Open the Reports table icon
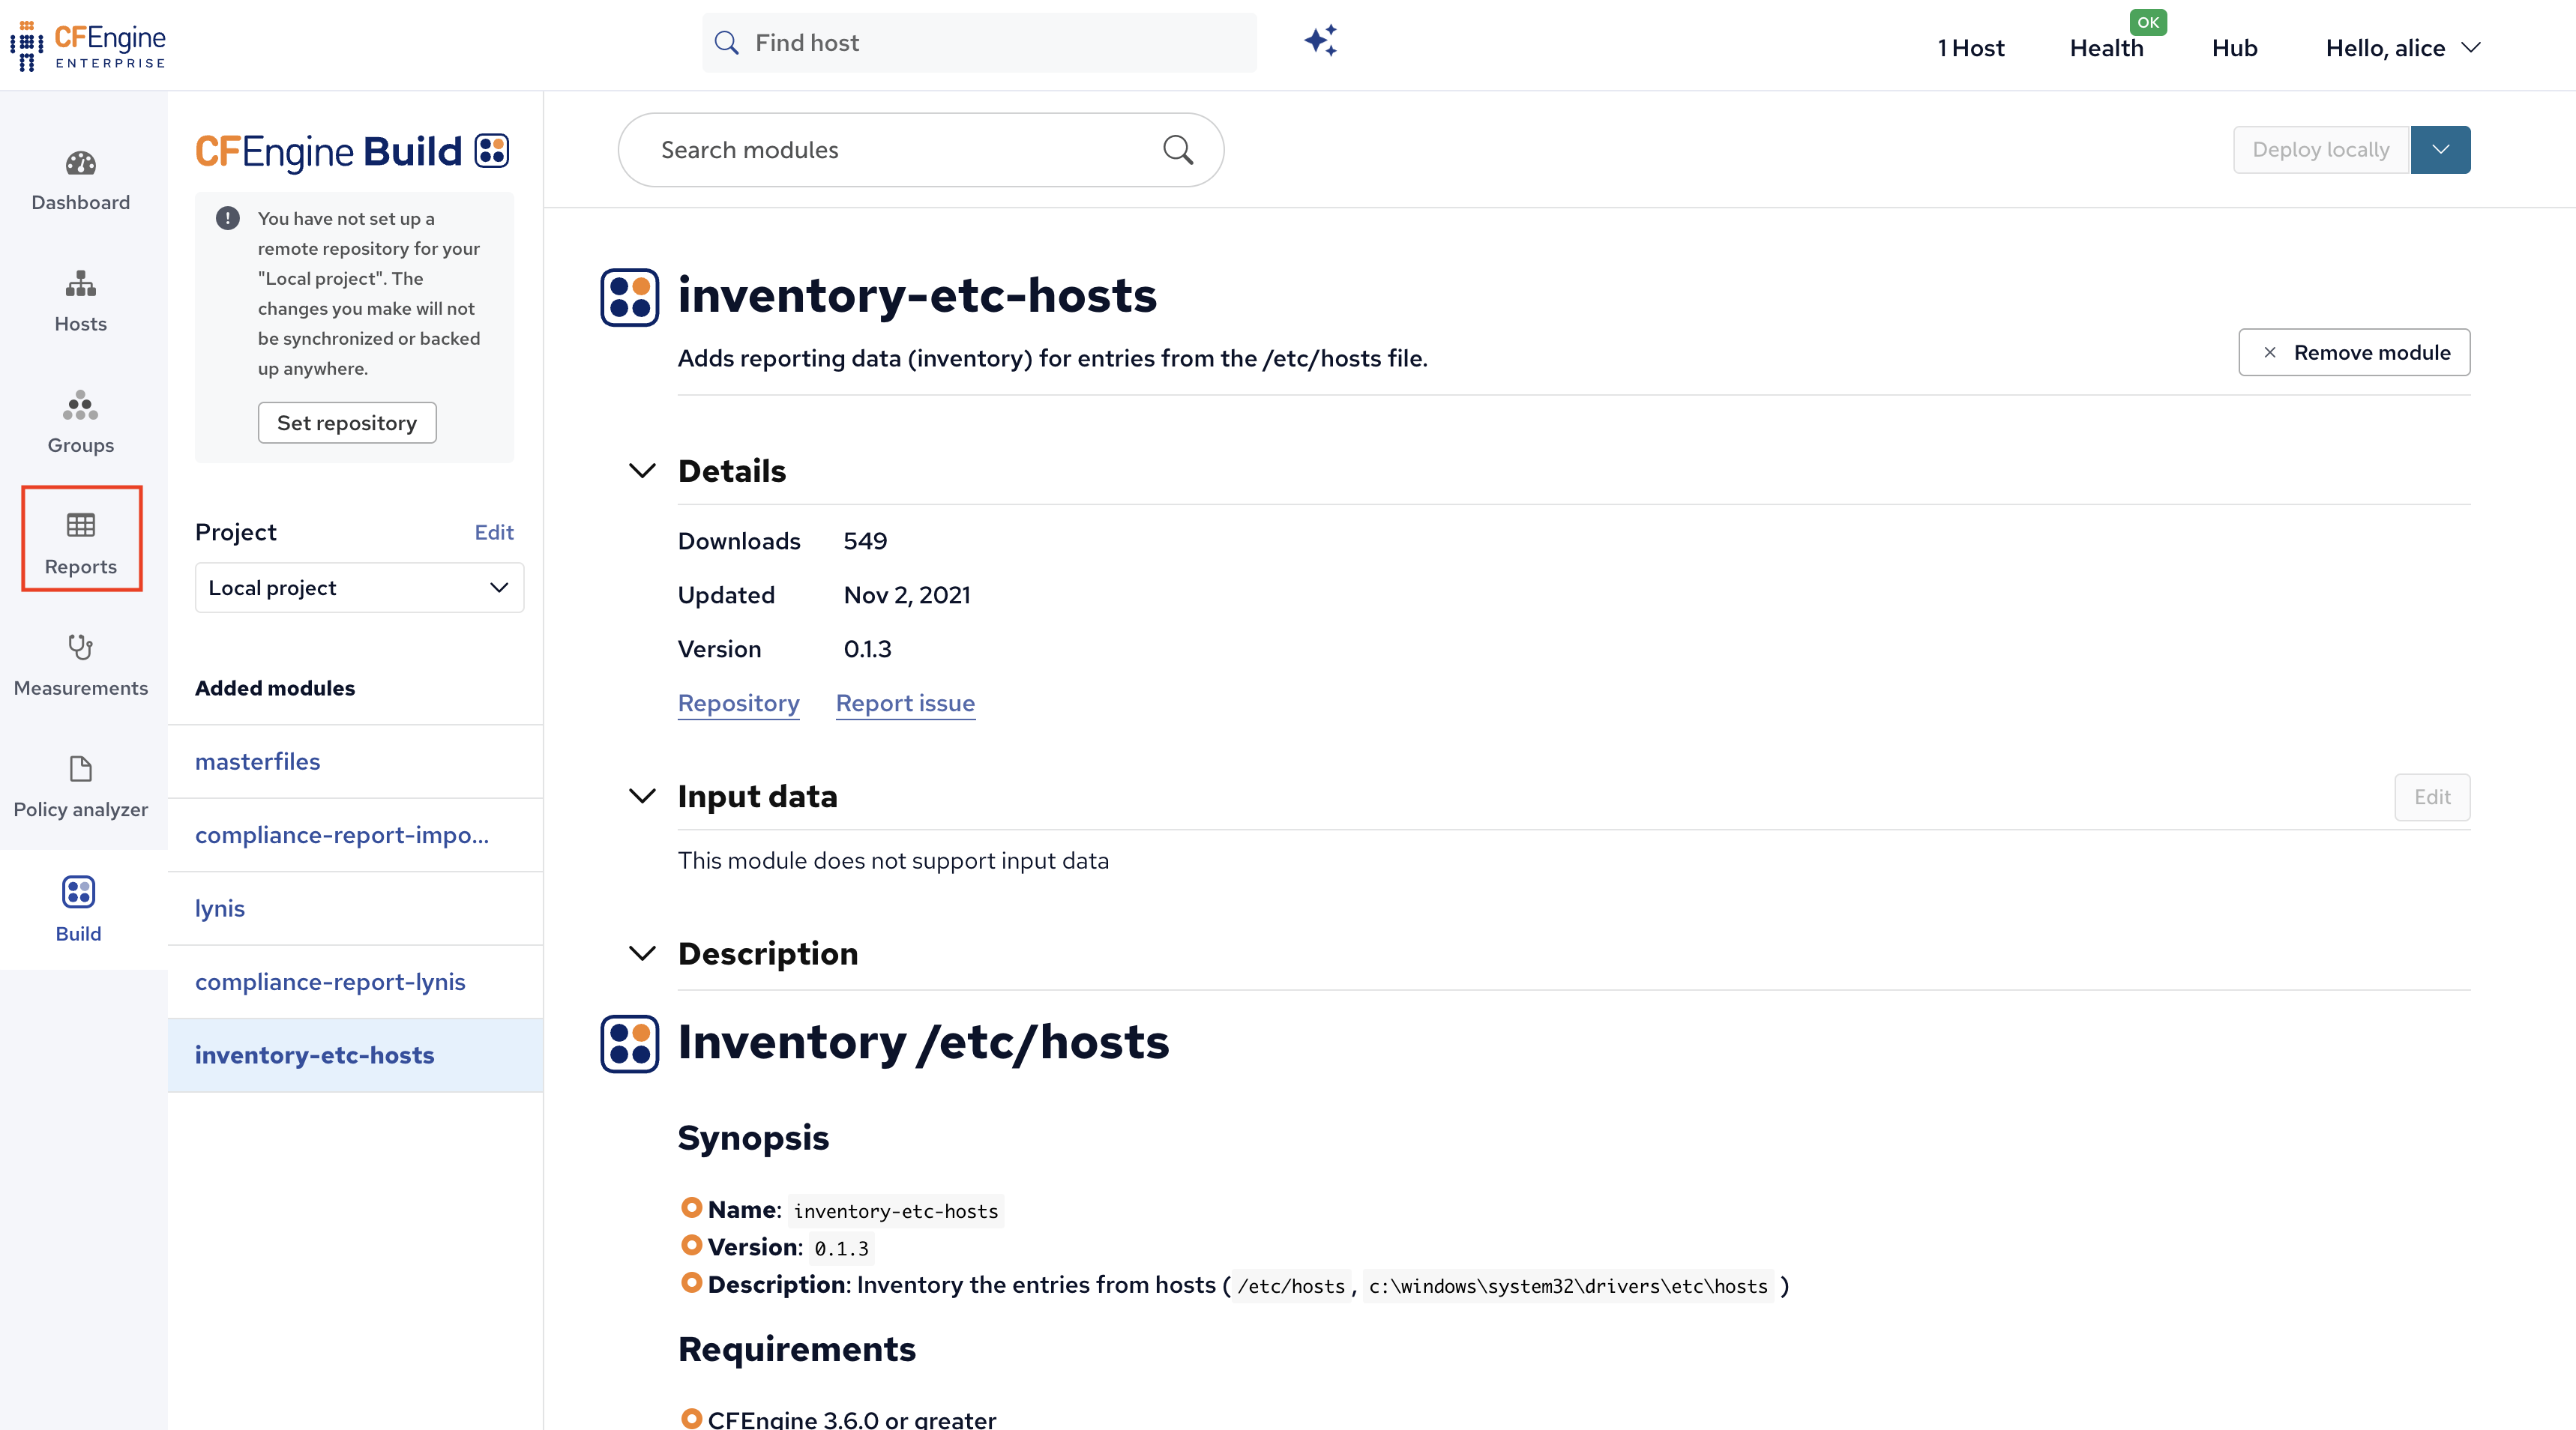Screen dimensions: 2576x1430 pos(81,525)
